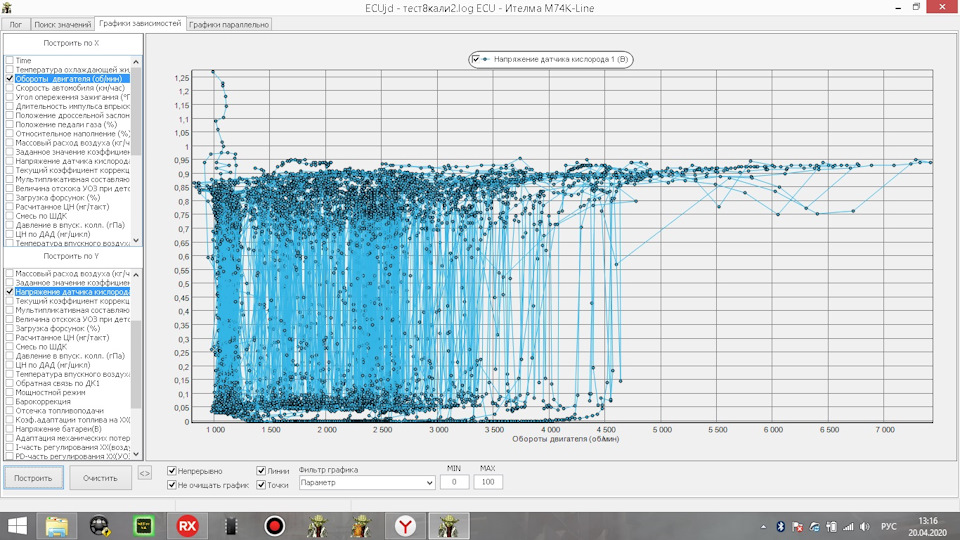The height and width of the screenshot is (540, 960).
Task: Check the 'Time' option in X list
Action: click(10, 61)
